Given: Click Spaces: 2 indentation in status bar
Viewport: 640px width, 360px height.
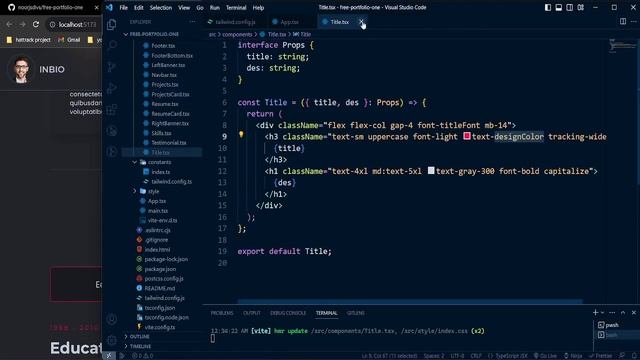Looking at the screenshot, I should click(433, 356).
